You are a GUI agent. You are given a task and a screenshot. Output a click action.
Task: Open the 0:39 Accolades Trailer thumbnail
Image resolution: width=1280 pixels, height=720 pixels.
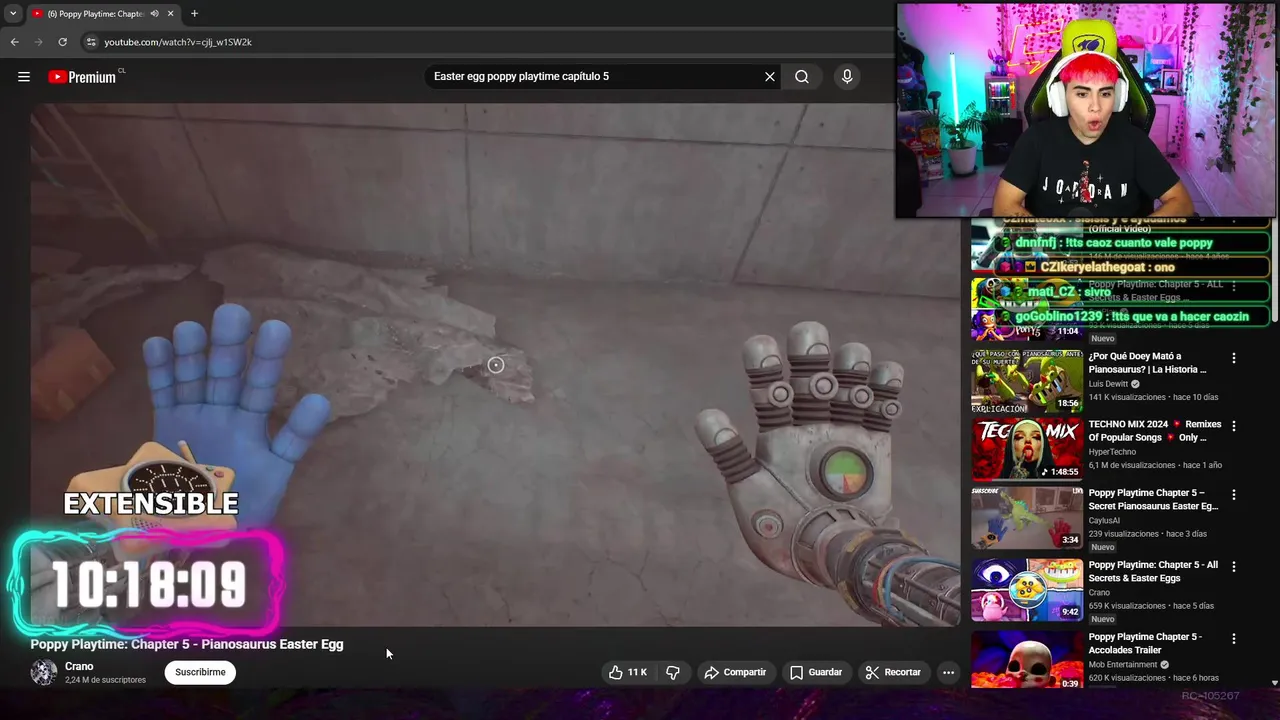[1026, 660]
